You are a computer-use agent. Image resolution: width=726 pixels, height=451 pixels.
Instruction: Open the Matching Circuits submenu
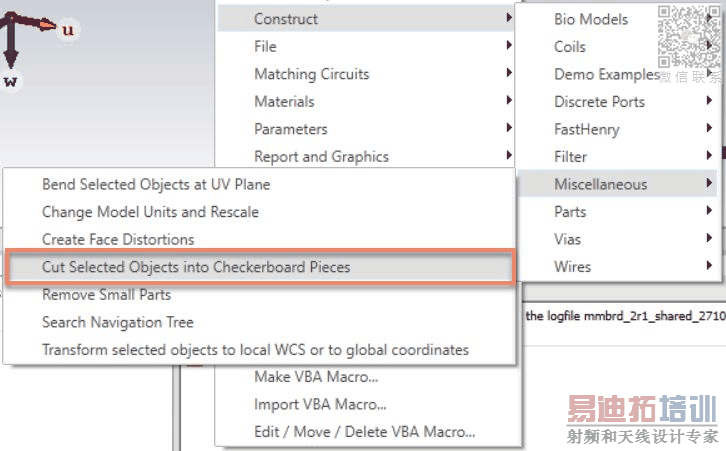311,74
